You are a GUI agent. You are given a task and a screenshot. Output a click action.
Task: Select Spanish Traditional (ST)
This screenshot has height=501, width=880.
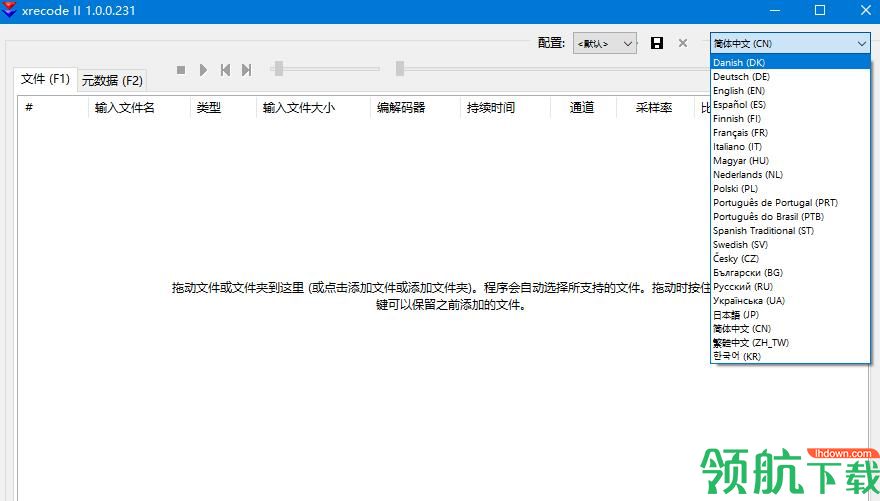pyautogui.click(x=790, y=231)
